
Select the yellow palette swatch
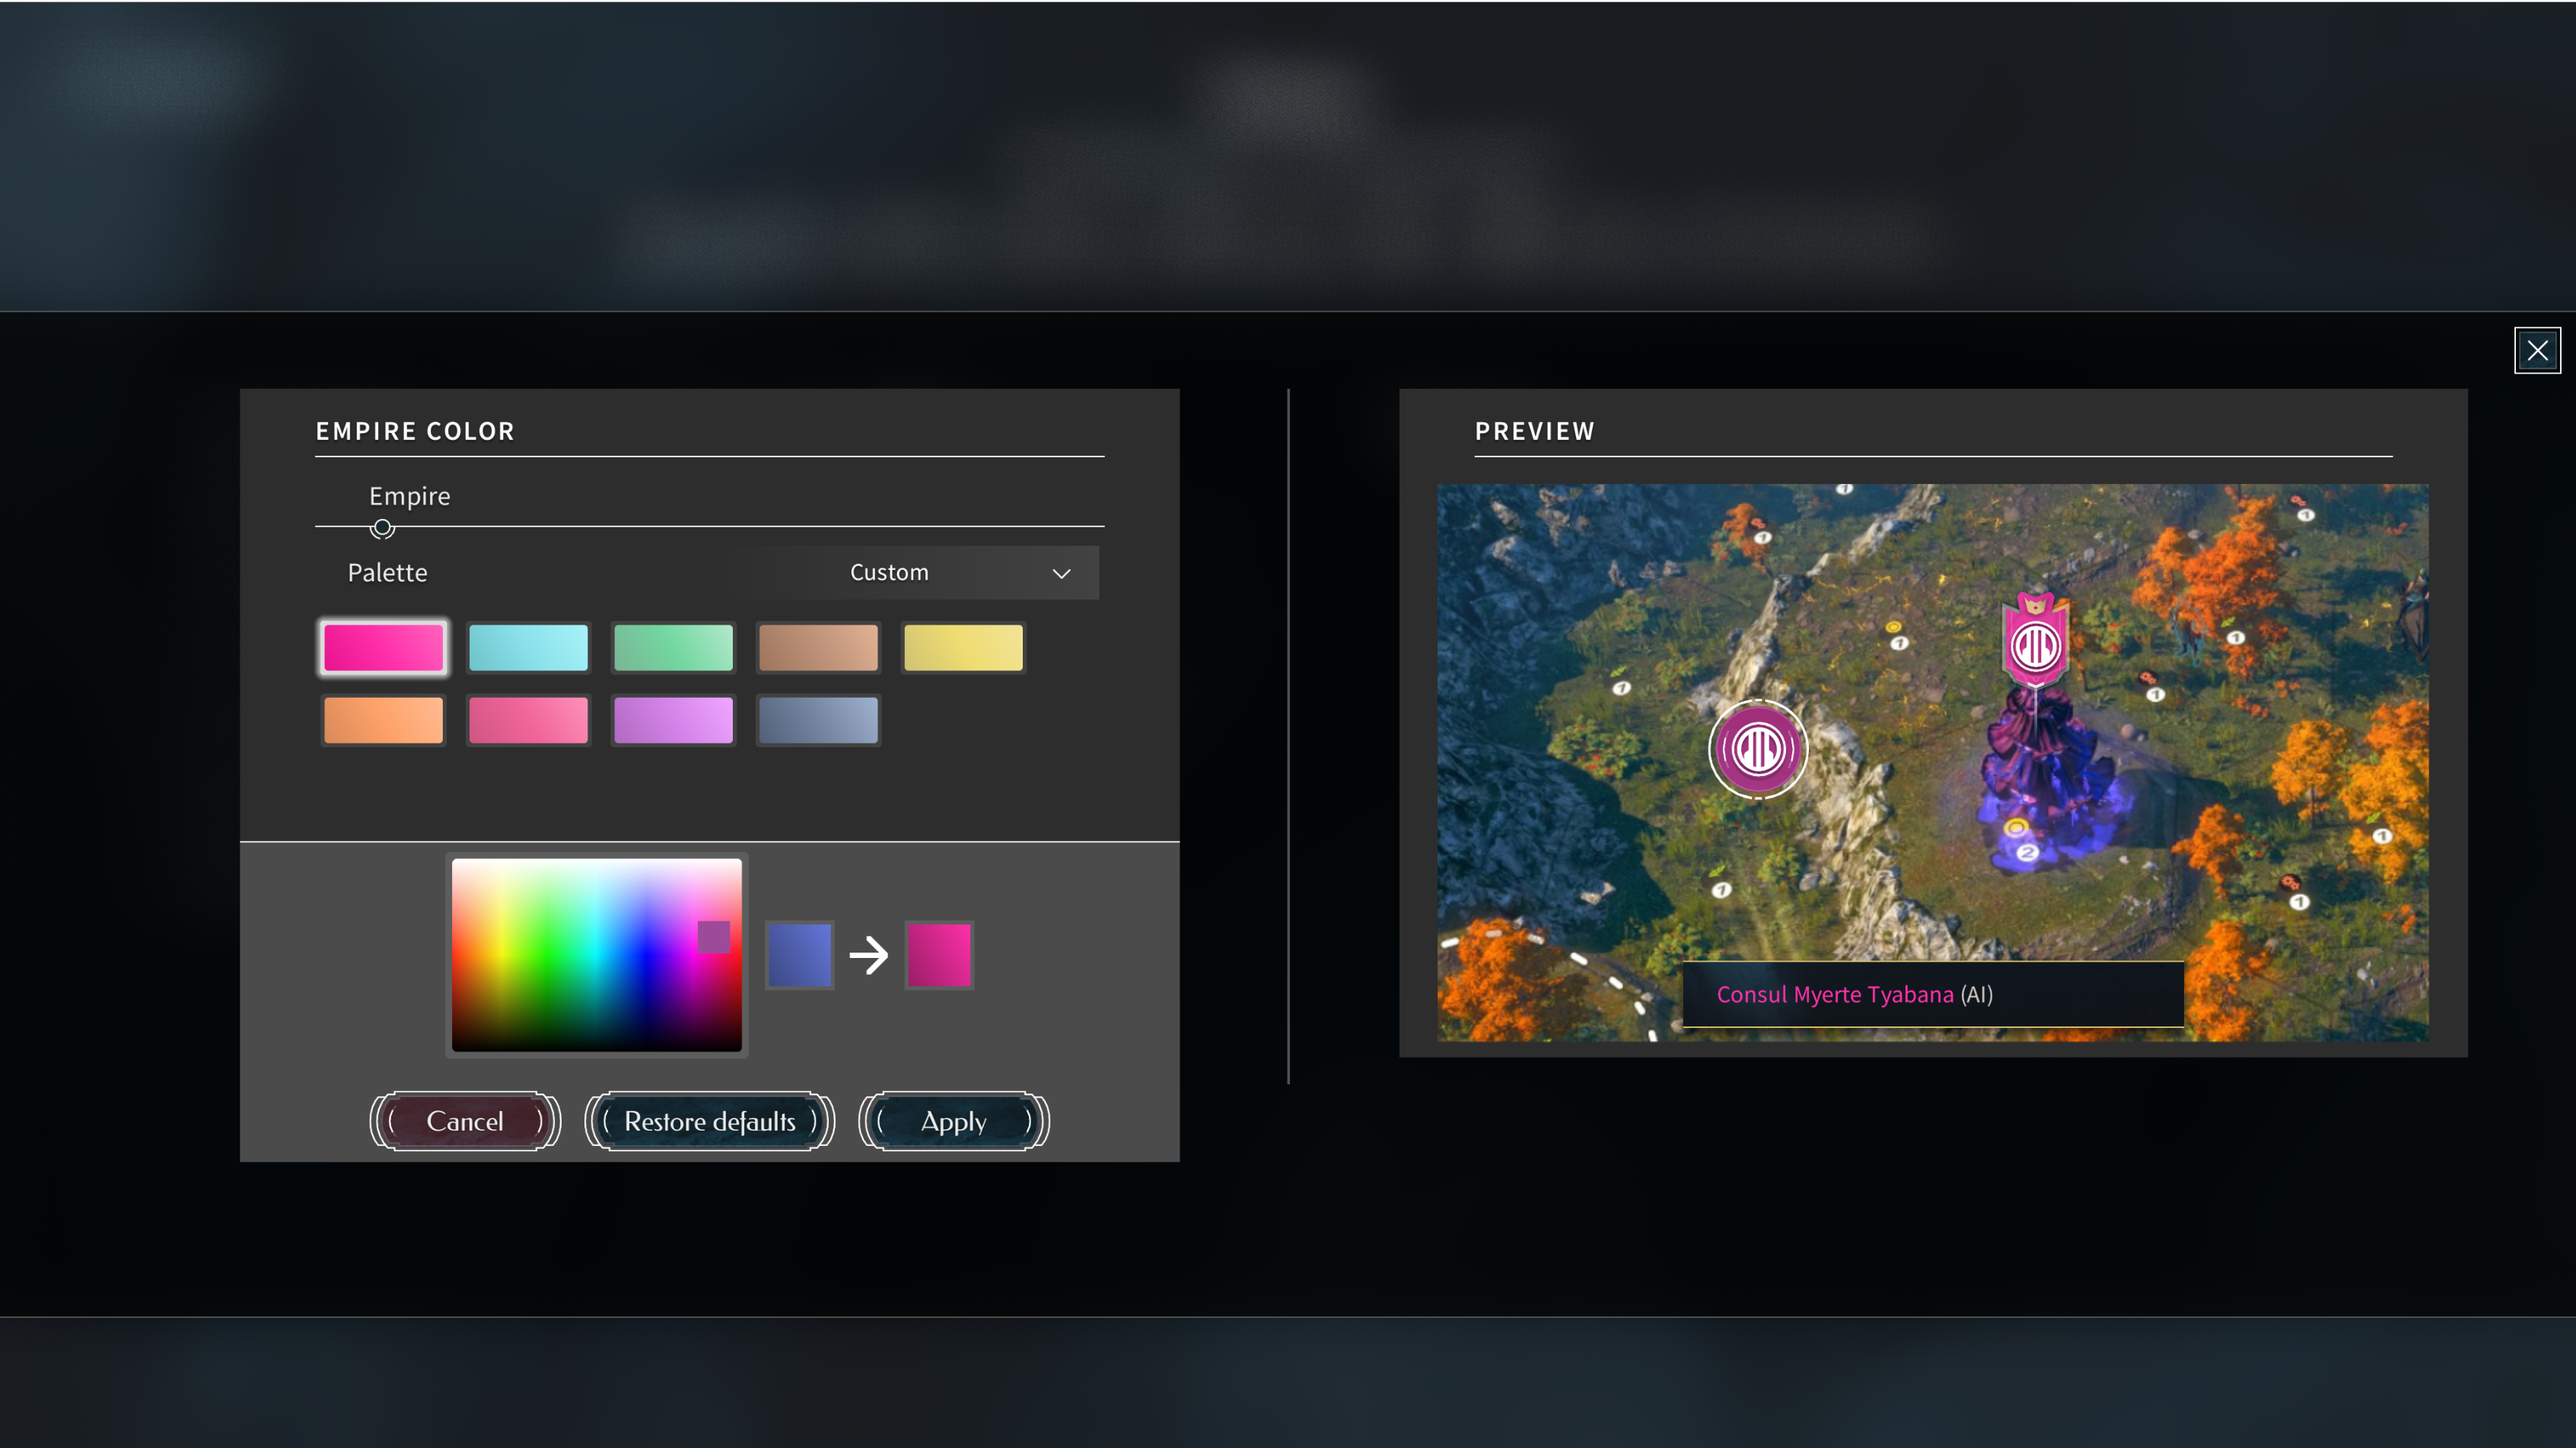pos(963,648)
